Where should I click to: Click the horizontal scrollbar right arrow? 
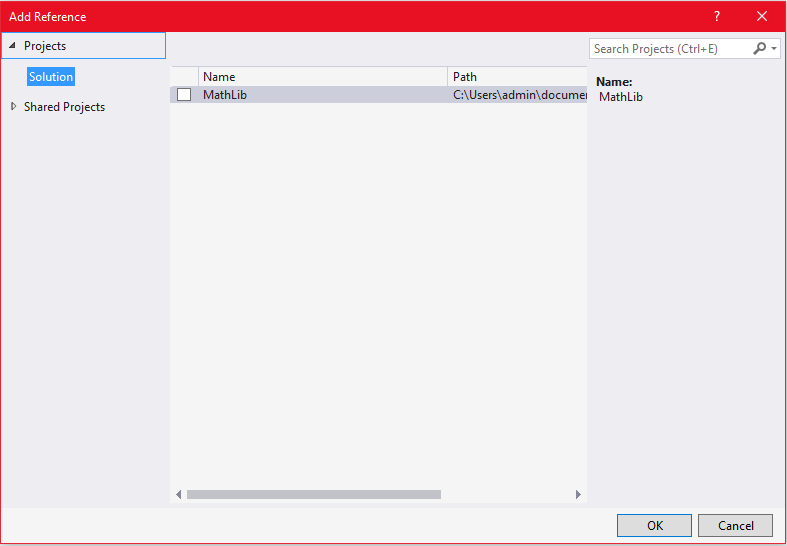click(578, 495)
